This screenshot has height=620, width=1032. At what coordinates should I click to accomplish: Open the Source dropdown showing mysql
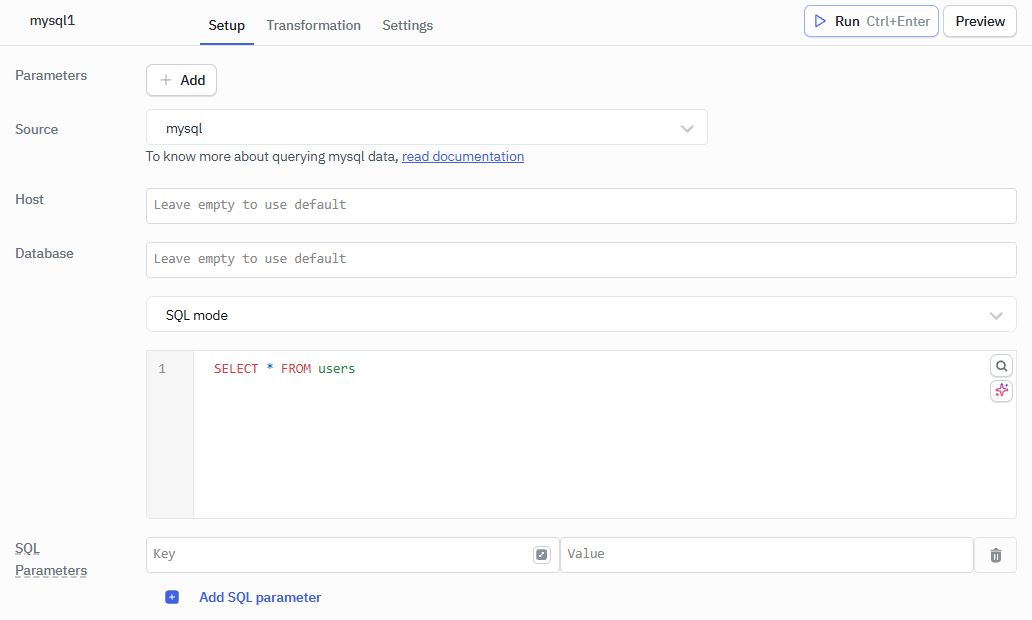427,128
